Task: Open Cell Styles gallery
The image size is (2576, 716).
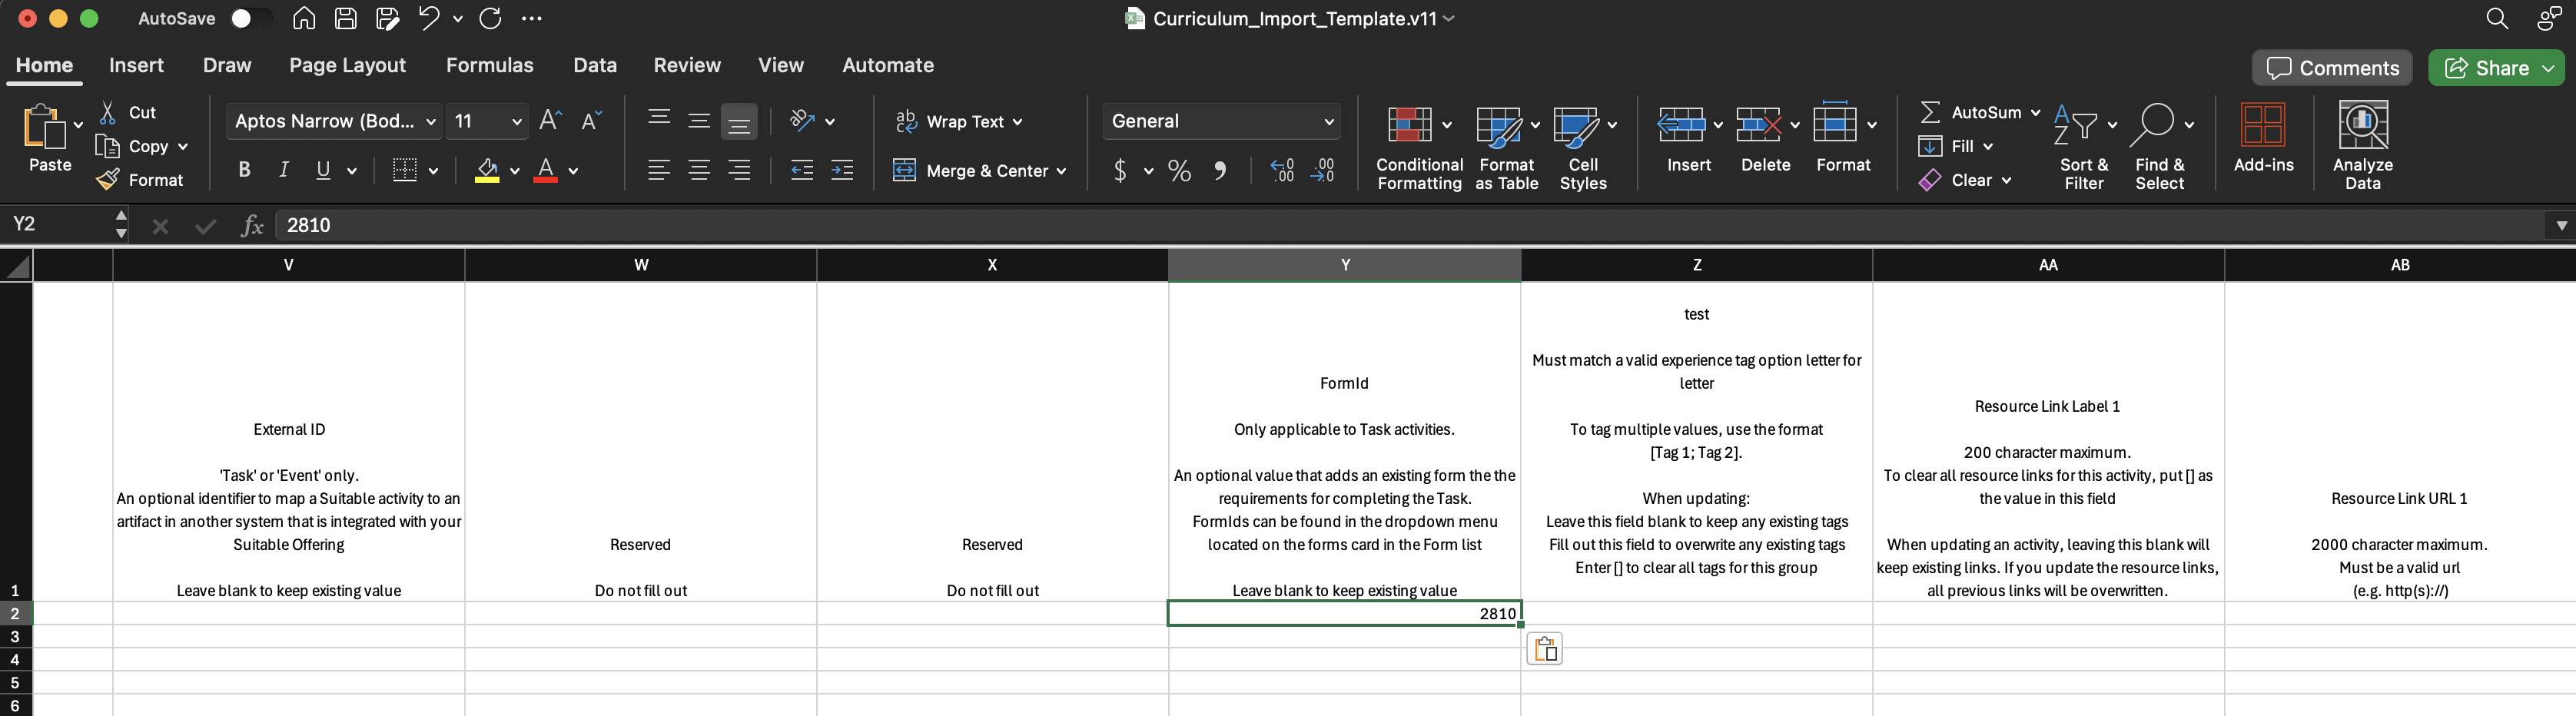Action: 1583,146
